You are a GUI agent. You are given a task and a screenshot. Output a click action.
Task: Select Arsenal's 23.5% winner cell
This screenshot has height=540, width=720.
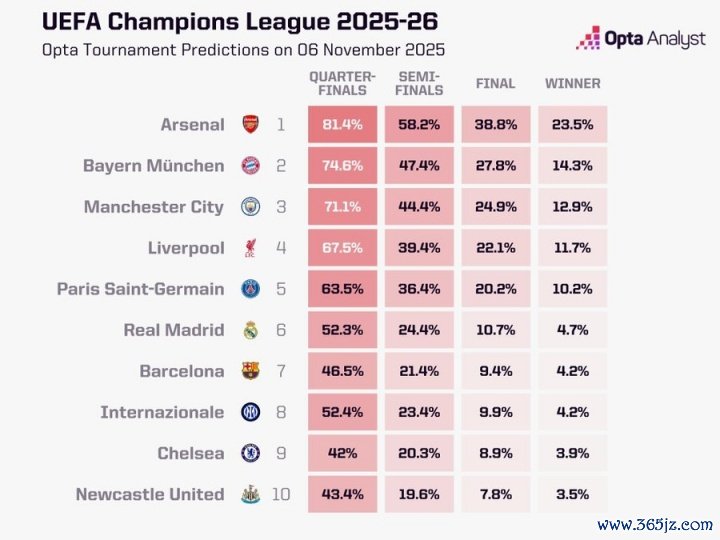(x=573, y=125)
